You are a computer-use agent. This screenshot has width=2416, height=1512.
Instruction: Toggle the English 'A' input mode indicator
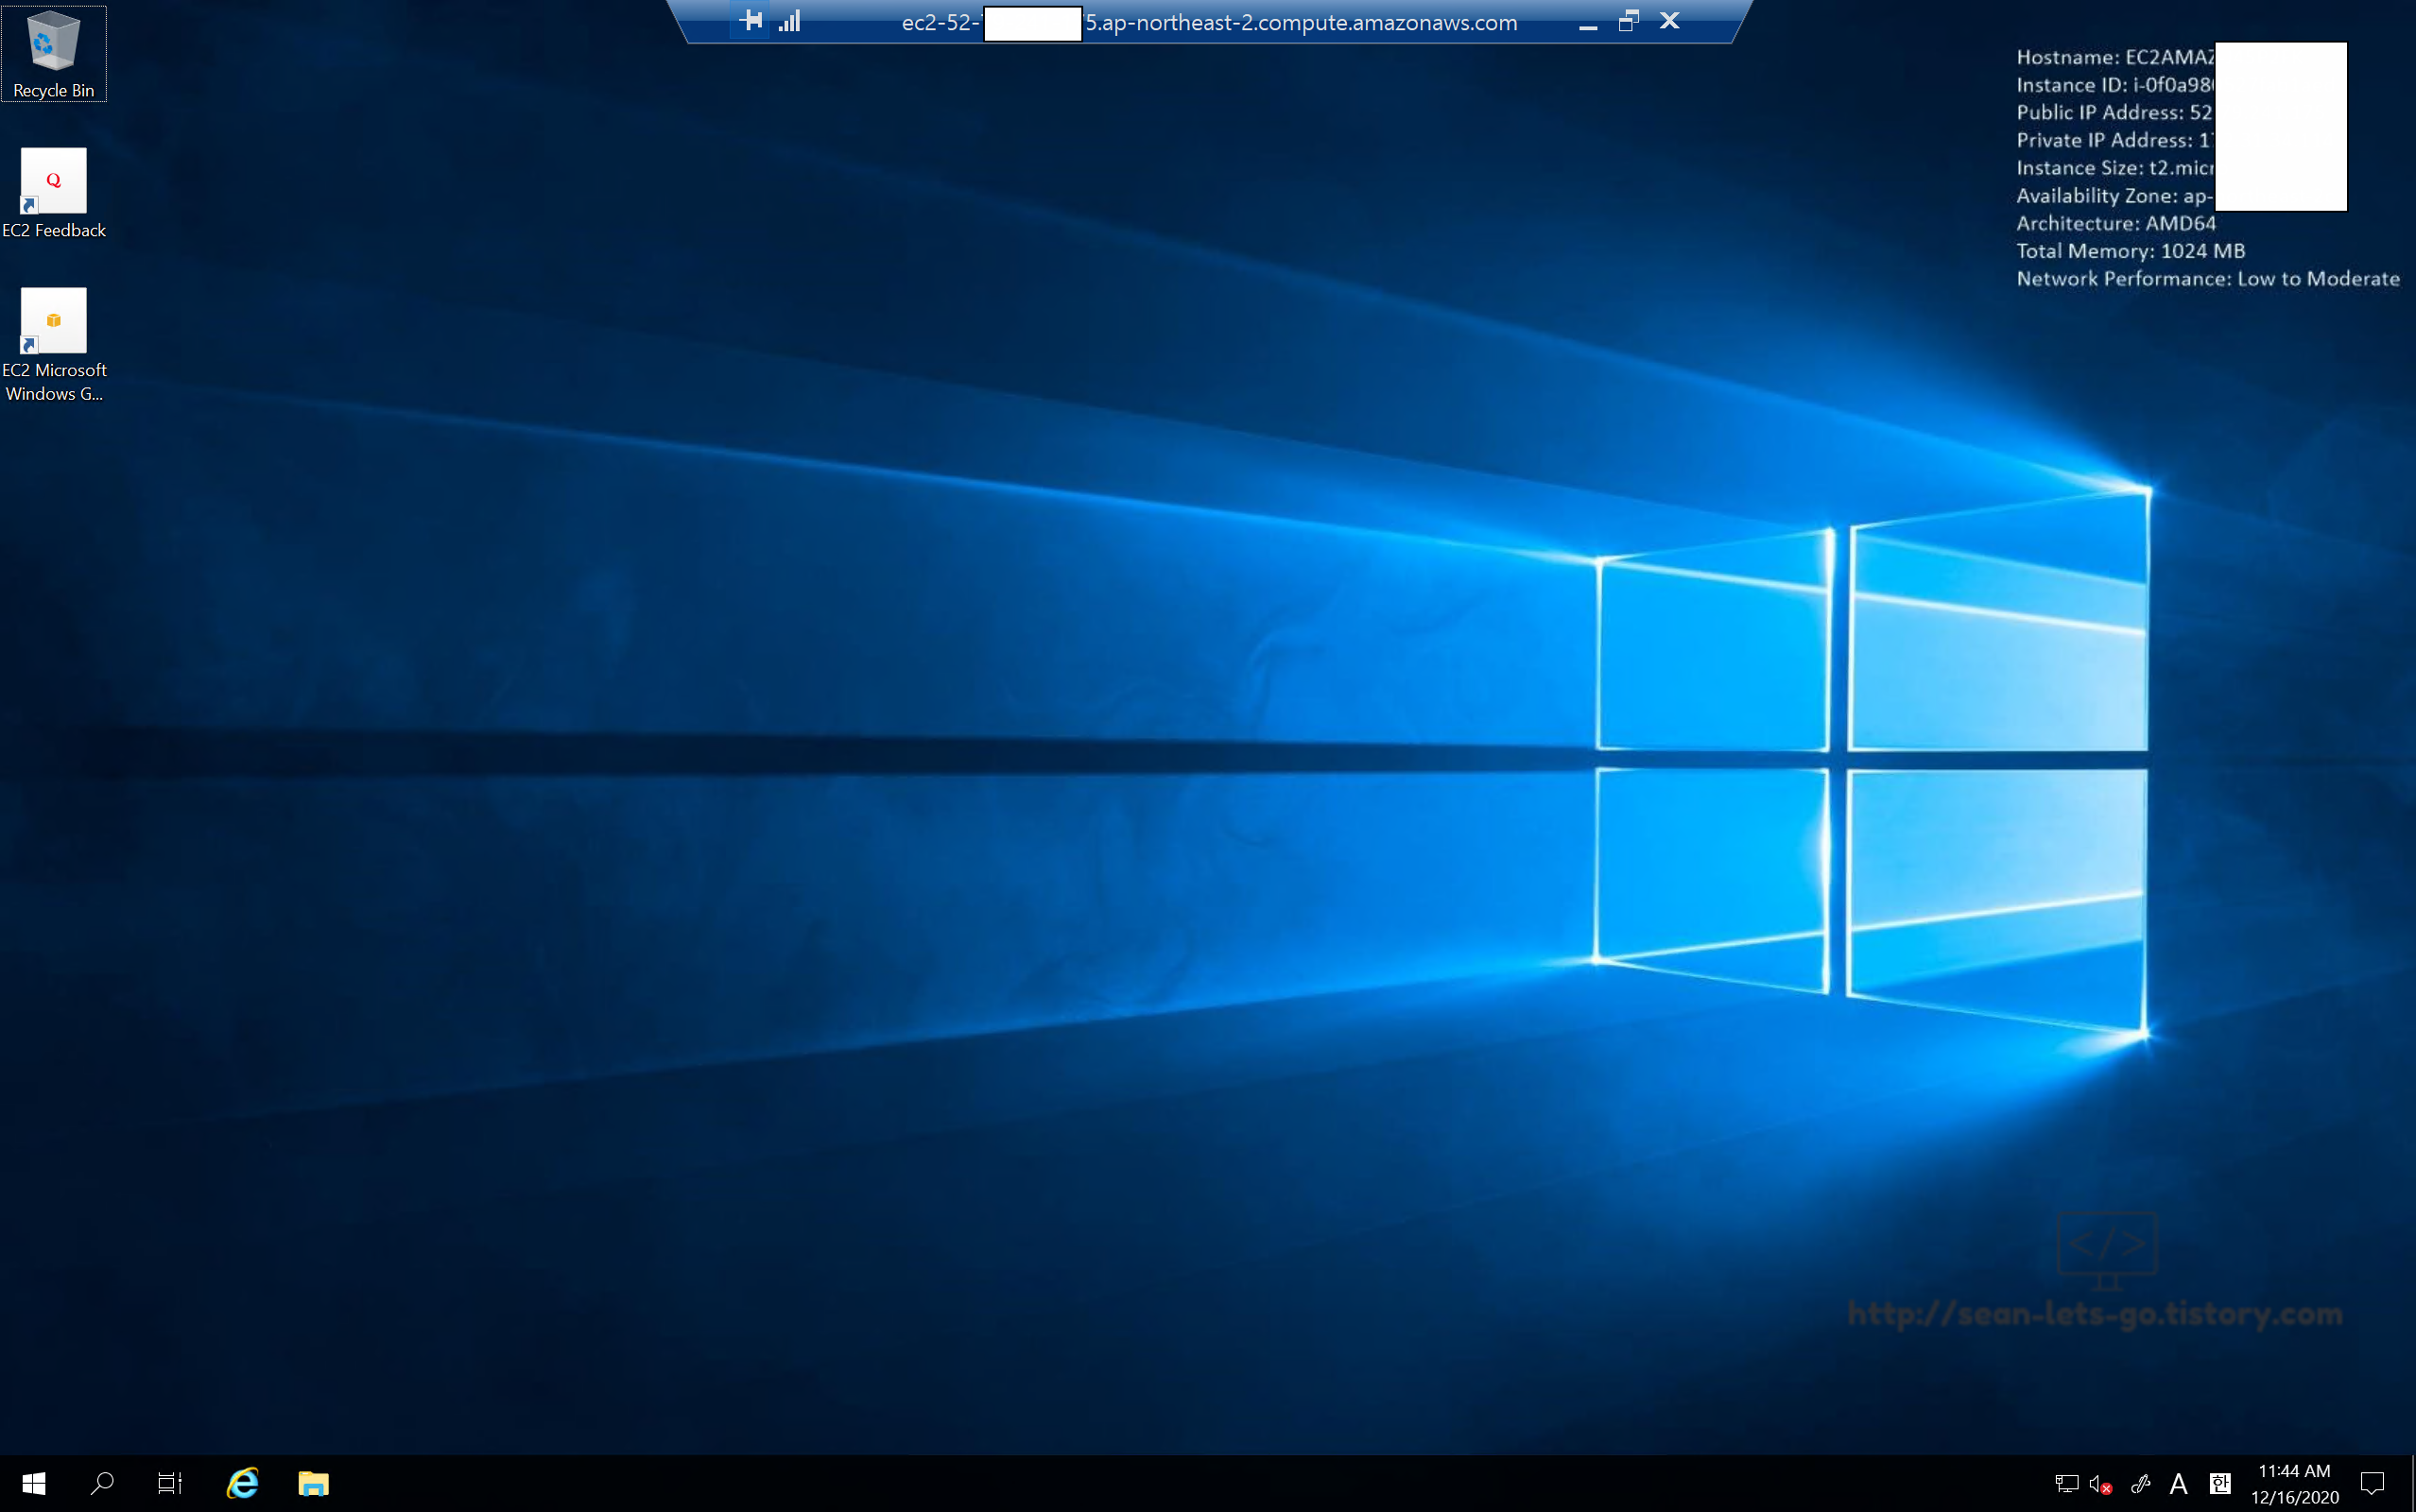[x=2179, y=1484]
